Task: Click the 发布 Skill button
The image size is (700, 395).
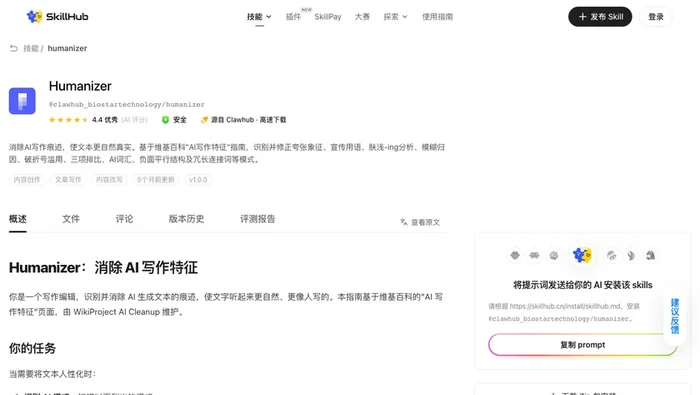Action: click(x=600, y=17)
